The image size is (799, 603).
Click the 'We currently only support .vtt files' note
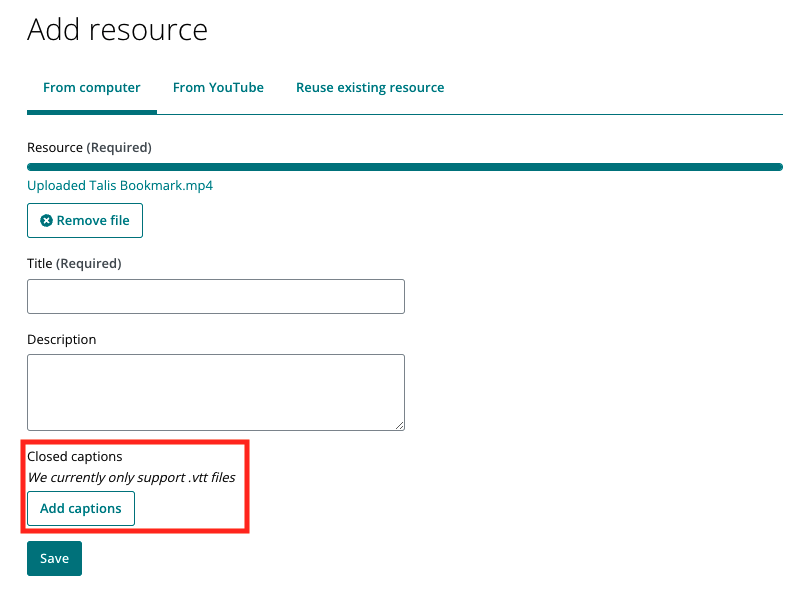tap(131, 478)
